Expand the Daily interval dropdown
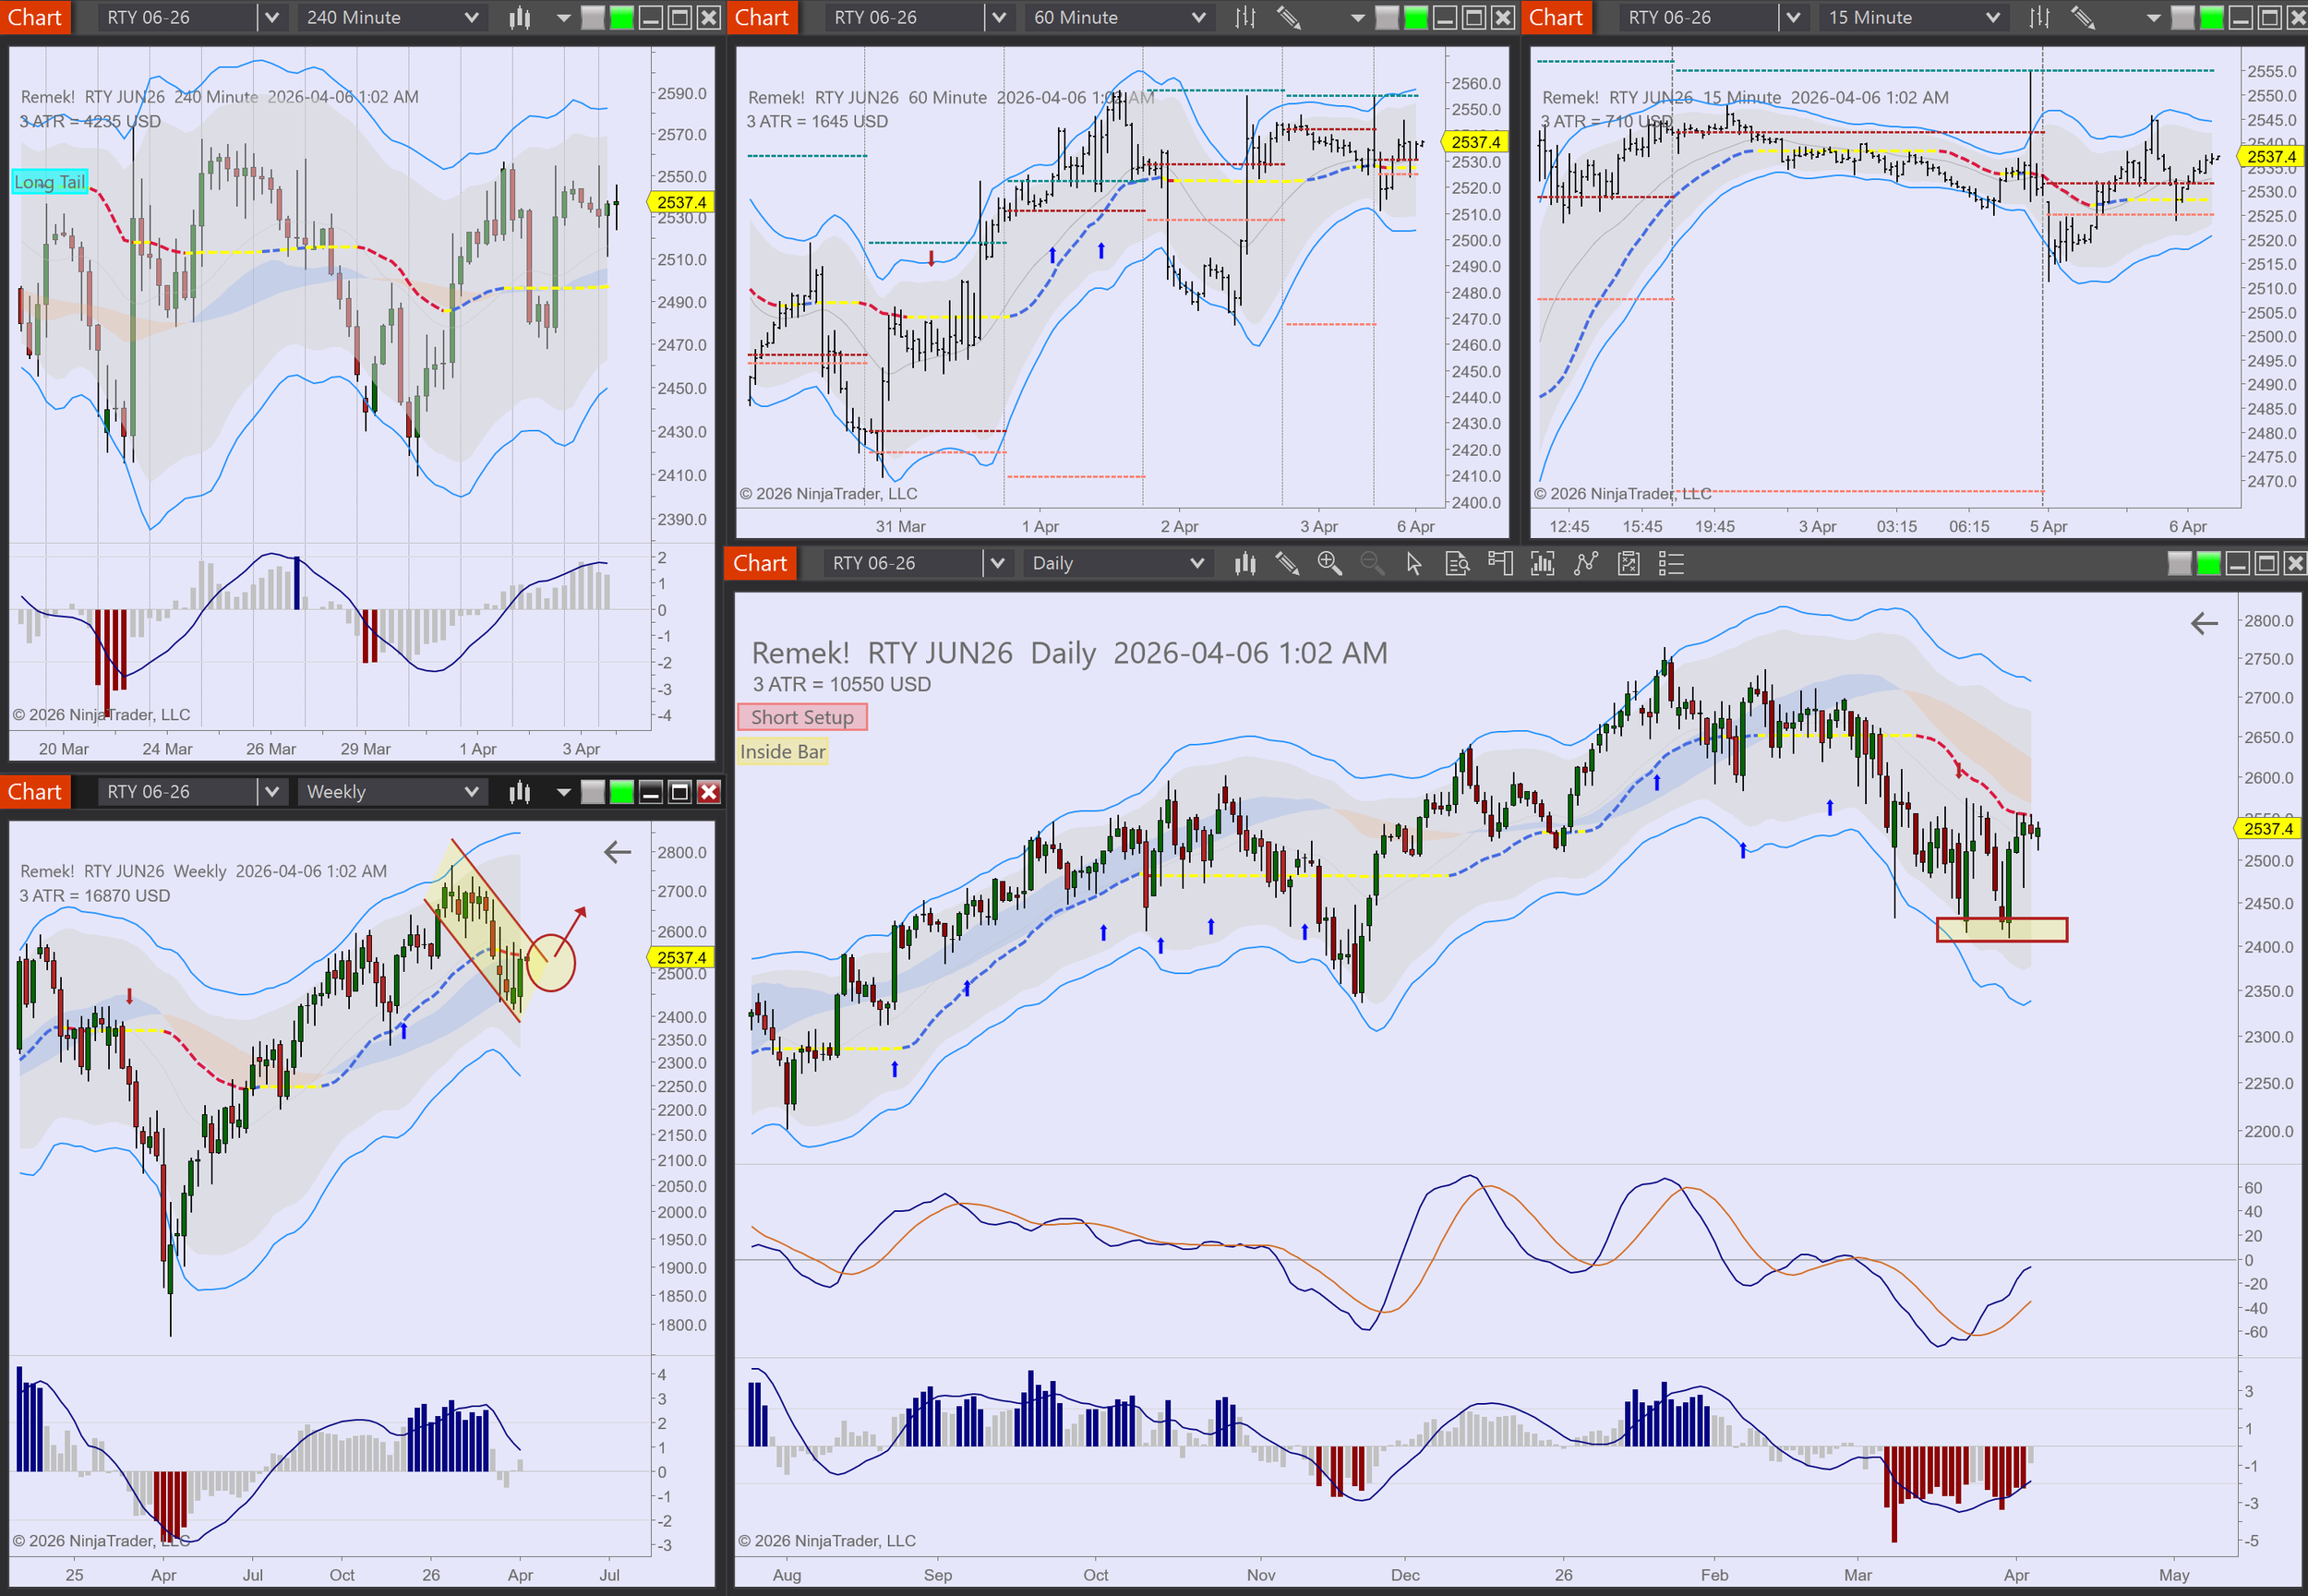Image resolution: width=2308 pixels, height=1596 pixels. [x=1197, y=564]
